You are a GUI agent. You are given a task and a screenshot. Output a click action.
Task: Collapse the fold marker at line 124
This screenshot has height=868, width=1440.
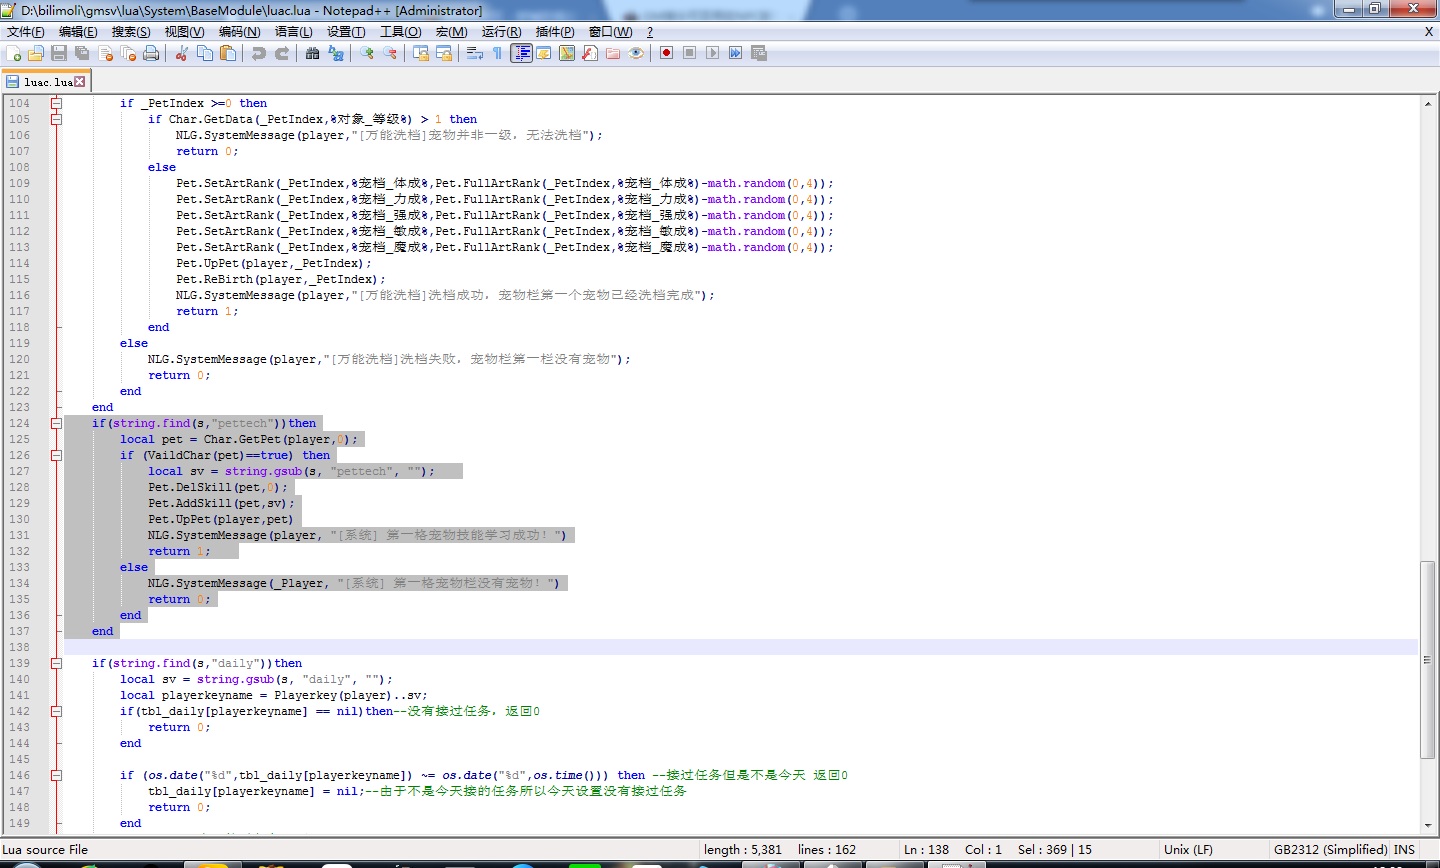[57, 423]
